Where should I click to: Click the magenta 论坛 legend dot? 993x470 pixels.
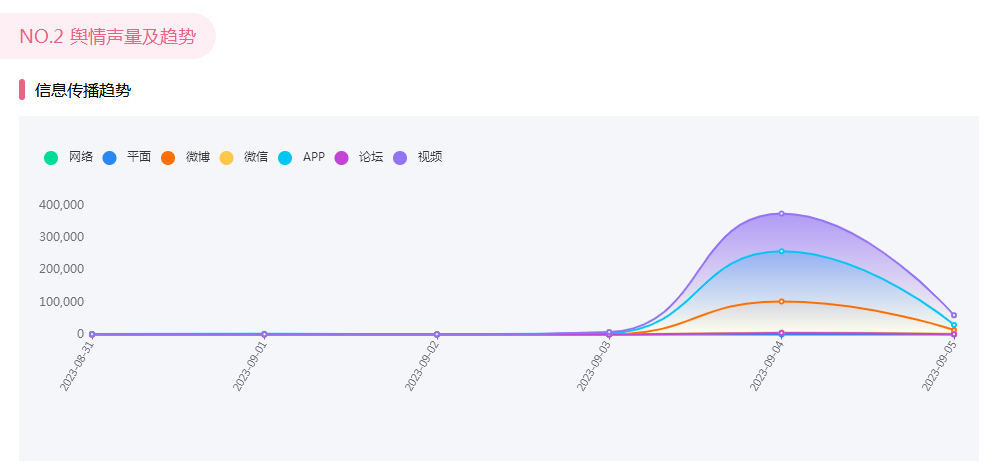click(342, 157)
